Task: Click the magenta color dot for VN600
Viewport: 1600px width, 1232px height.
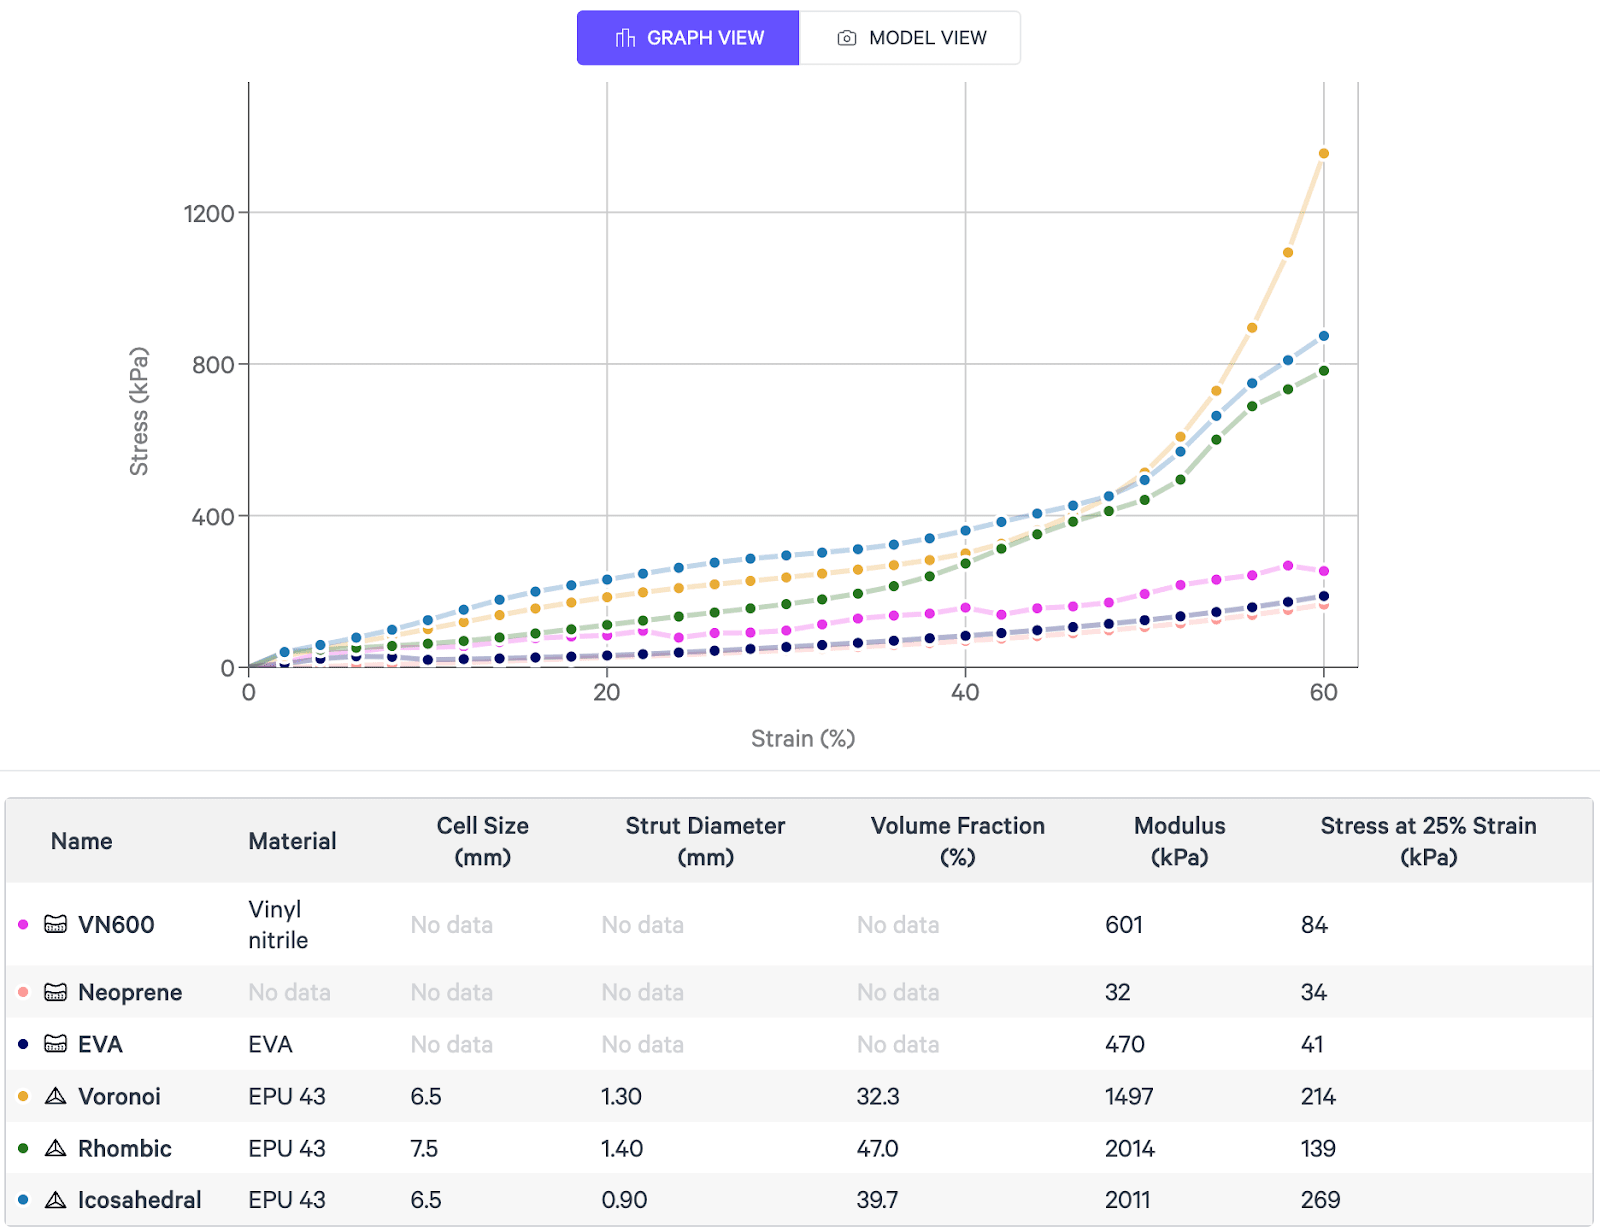Action: (23, 924)
